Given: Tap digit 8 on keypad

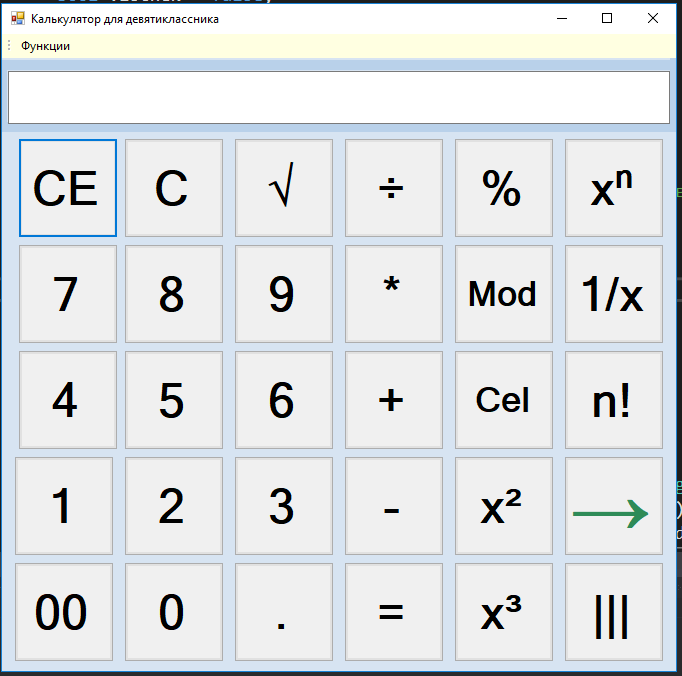Looking at the screenshot, I should pyautogui.click(x=174, y=294).
